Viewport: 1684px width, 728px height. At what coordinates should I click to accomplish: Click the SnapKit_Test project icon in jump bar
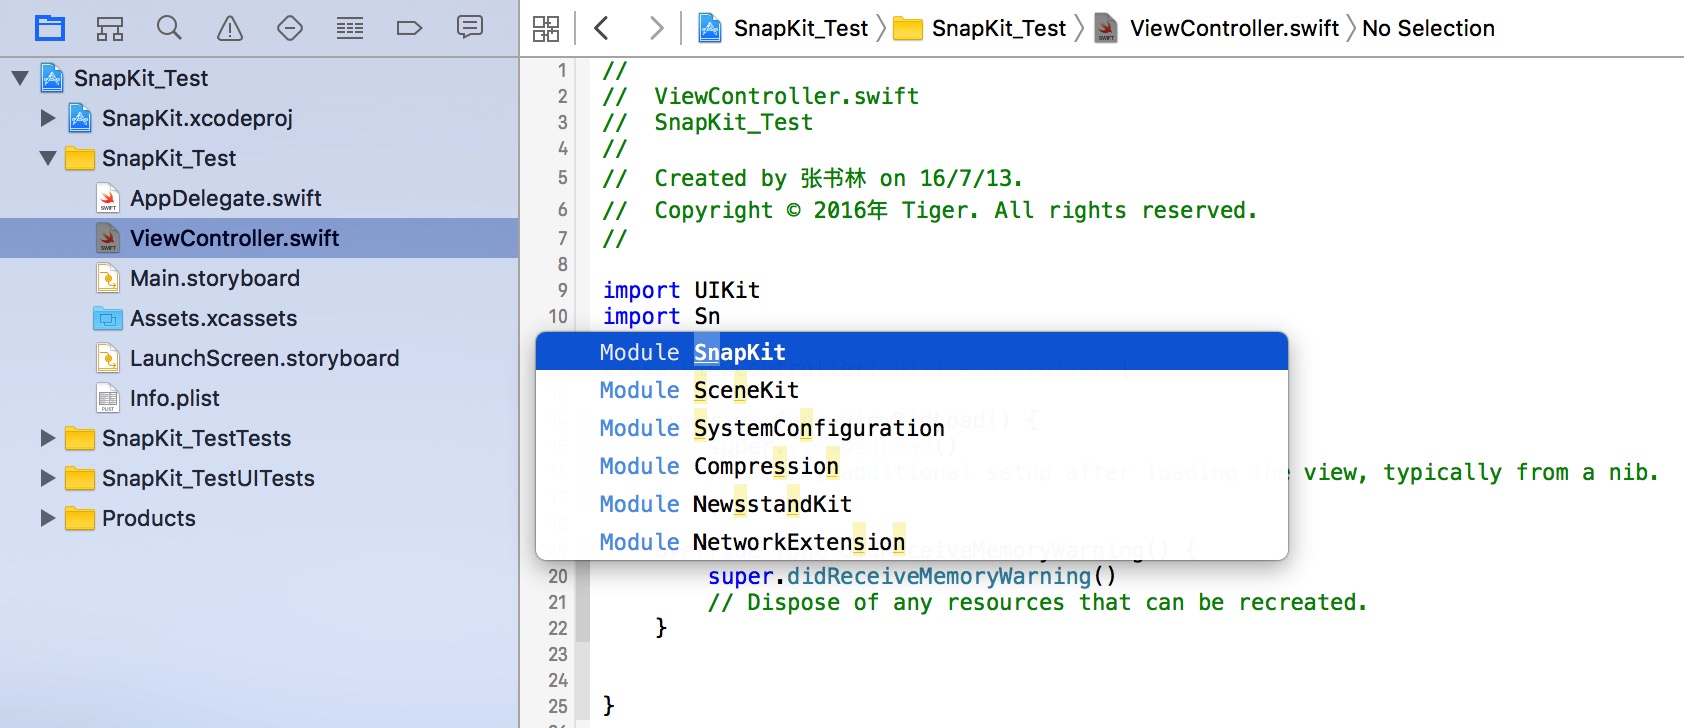point(710,28)
